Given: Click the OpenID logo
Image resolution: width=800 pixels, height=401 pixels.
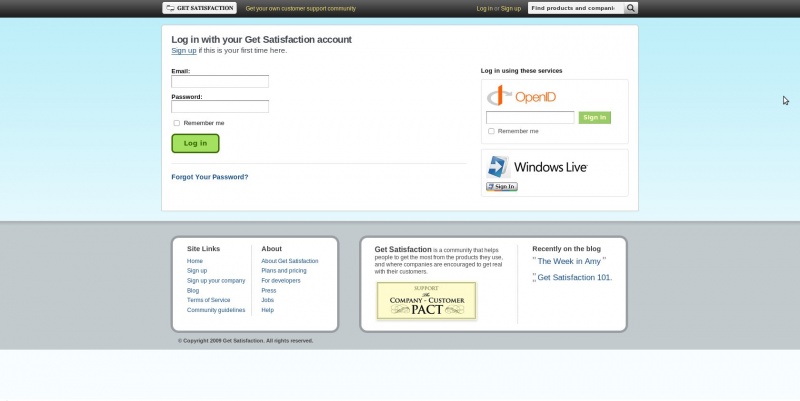Looking at the screenshot, I should pos(521,96).
